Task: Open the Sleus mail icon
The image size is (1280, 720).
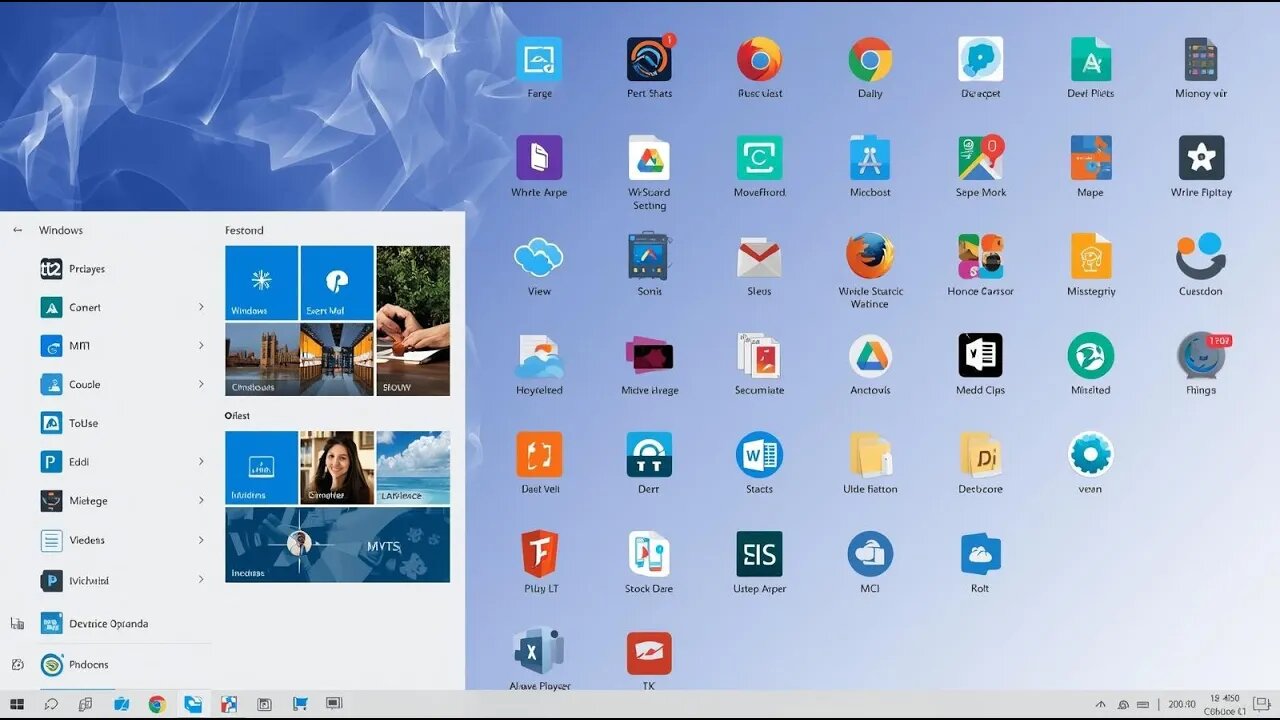Action: [759, 258]
